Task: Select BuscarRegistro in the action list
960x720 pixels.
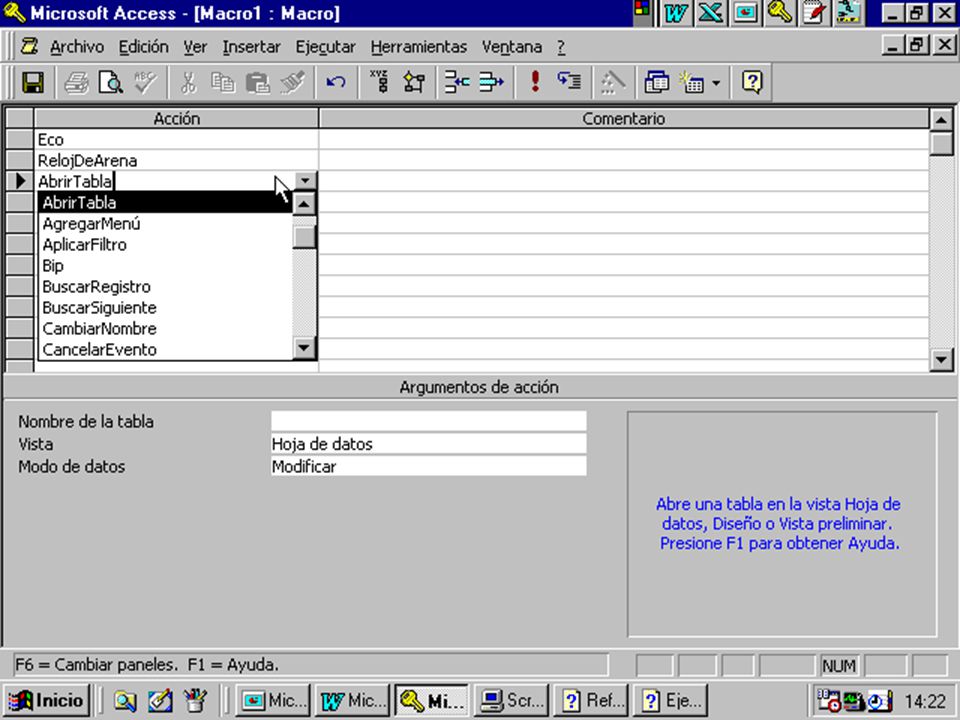Action: pos(165,287)
